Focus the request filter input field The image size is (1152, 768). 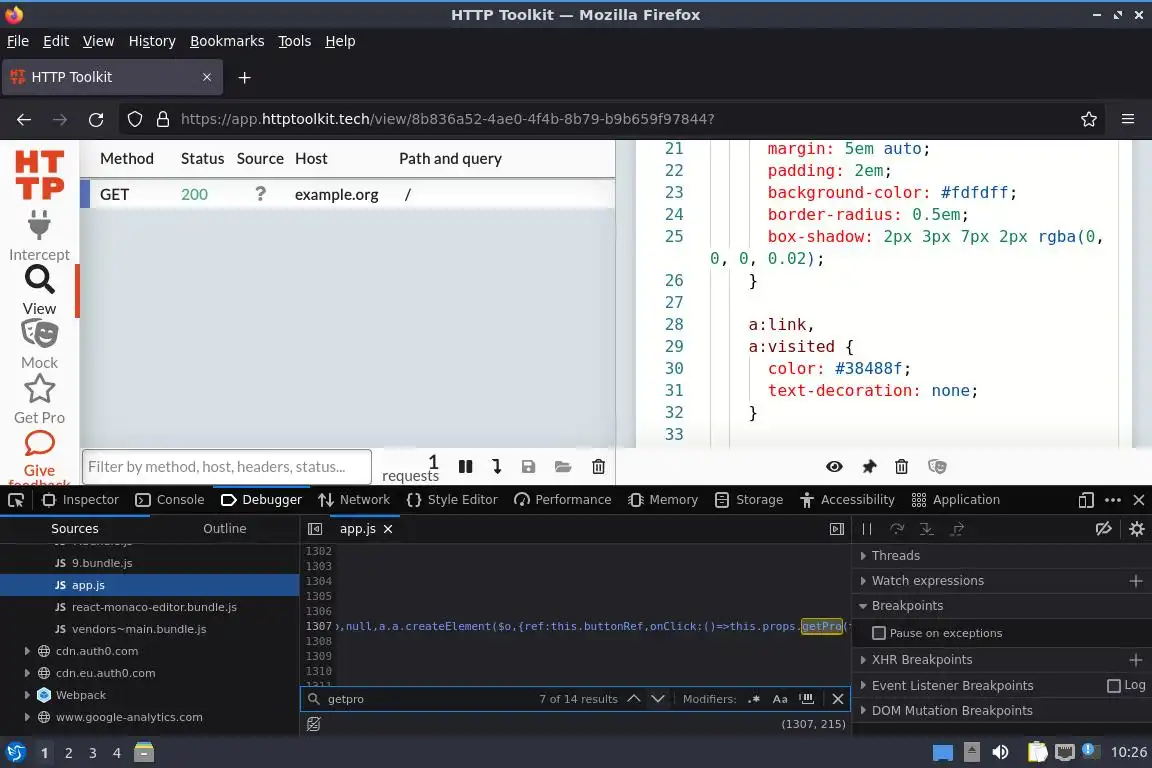[227, 467]
